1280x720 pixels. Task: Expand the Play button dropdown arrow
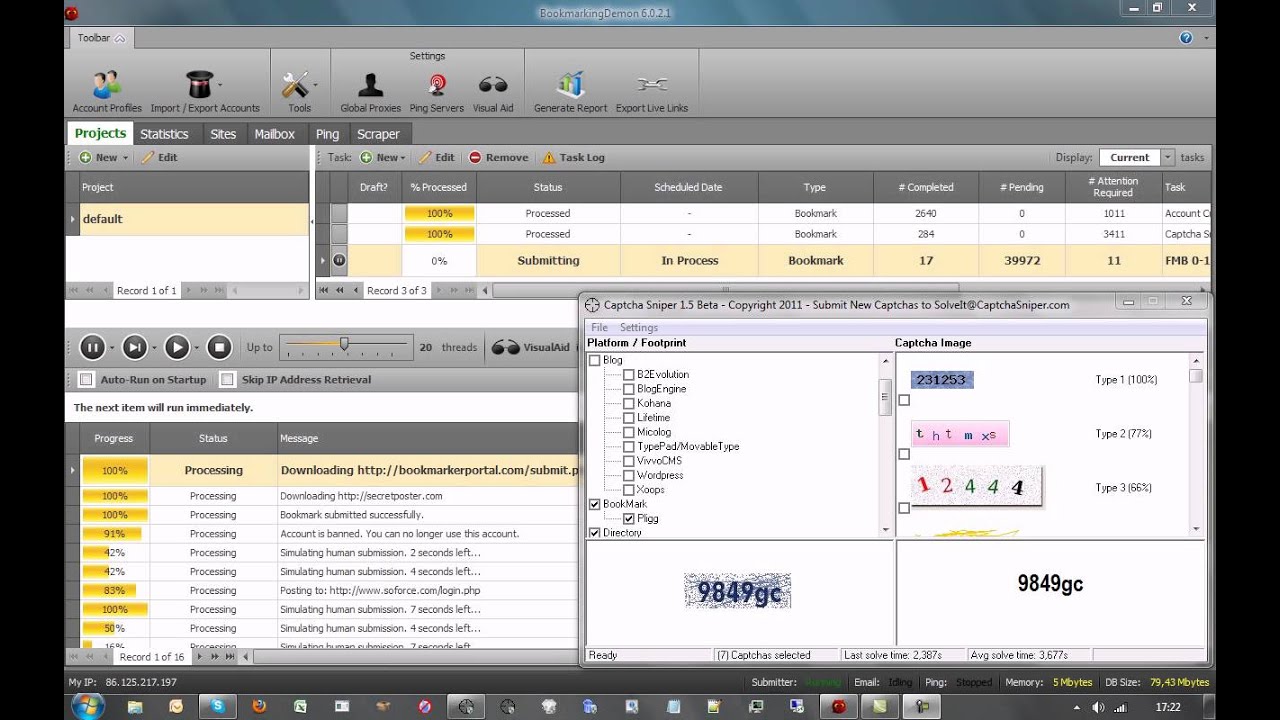[x=196, y=348]
